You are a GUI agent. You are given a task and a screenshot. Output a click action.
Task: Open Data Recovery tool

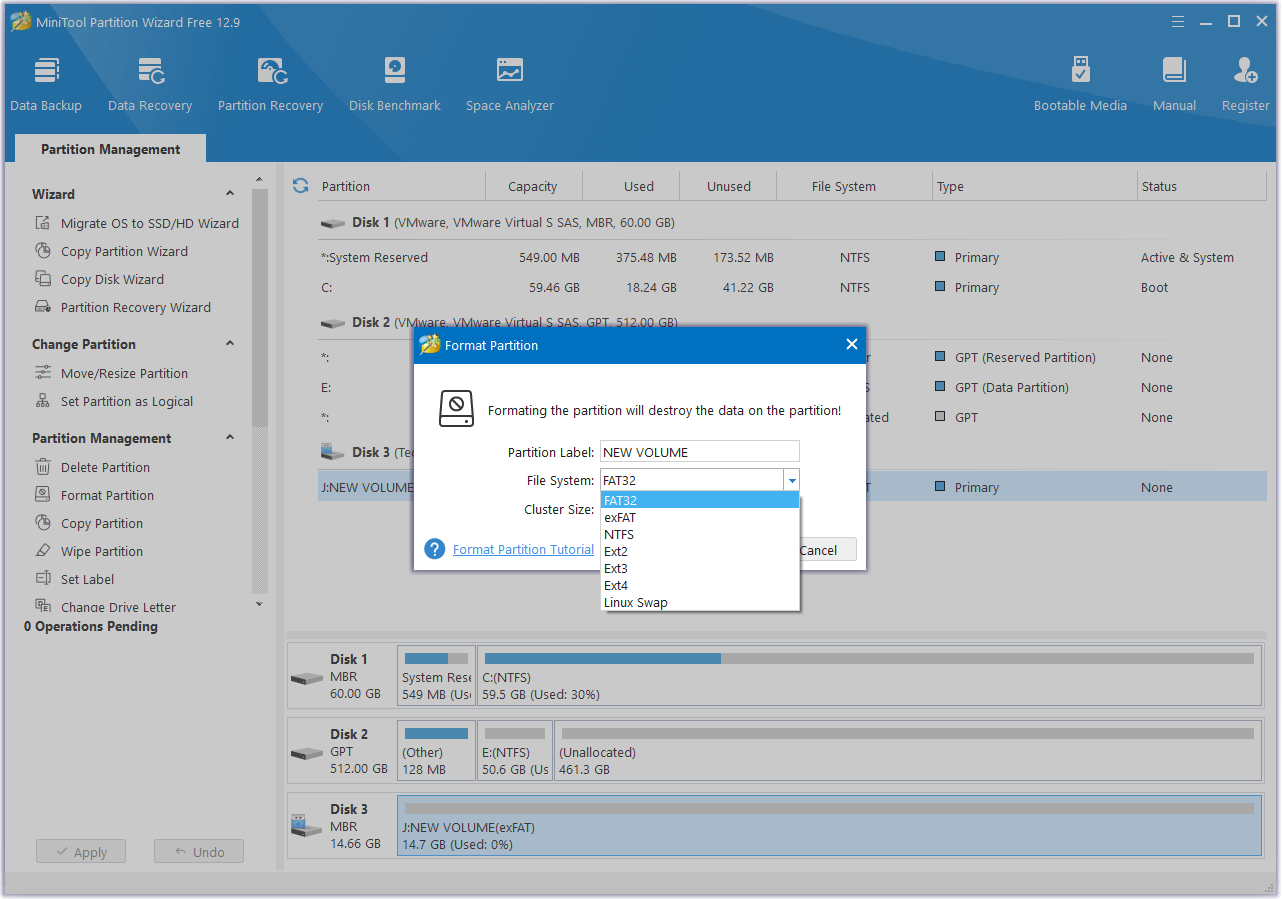[150, 84]
